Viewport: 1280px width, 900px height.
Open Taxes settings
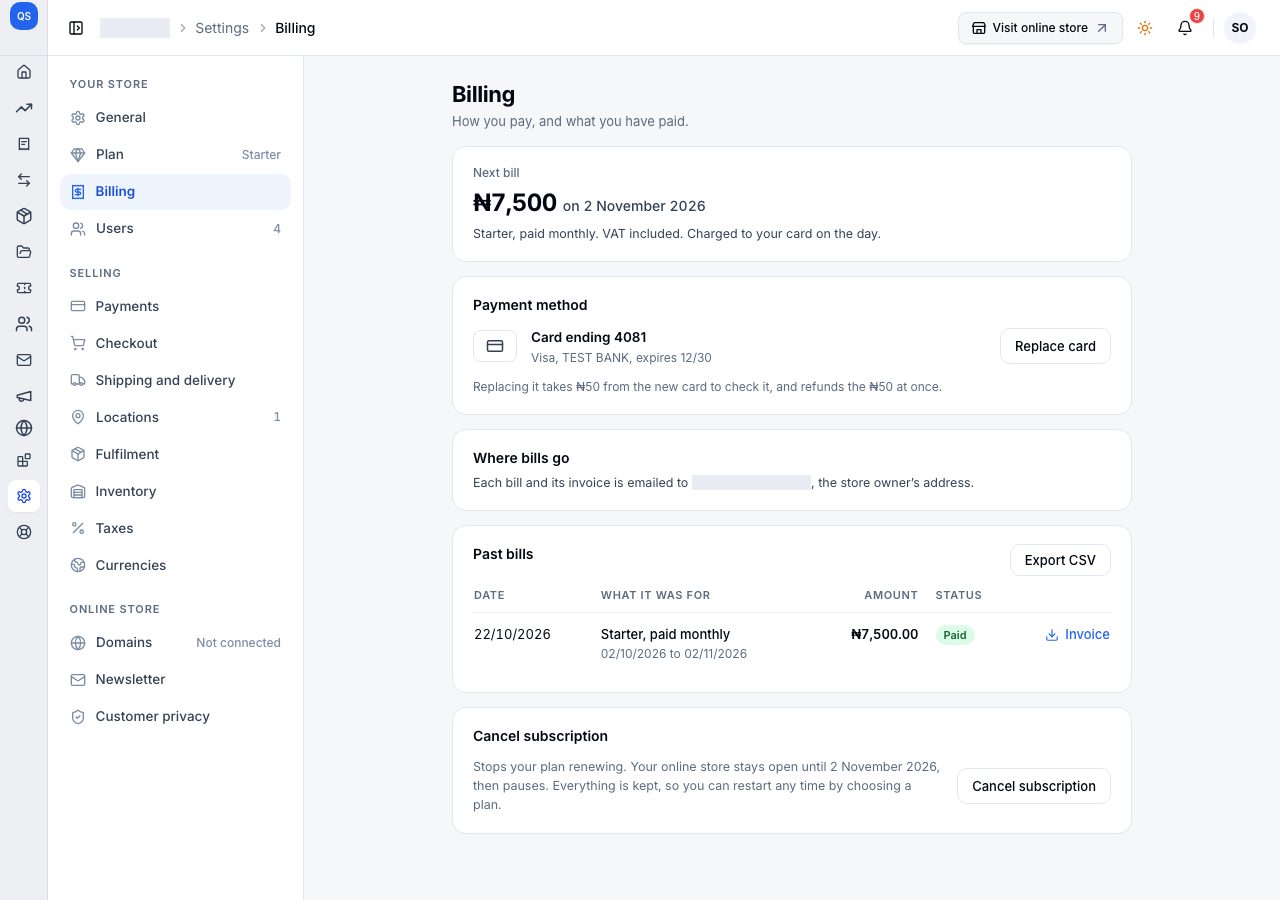pyautogui.click(x=175, y=529)
